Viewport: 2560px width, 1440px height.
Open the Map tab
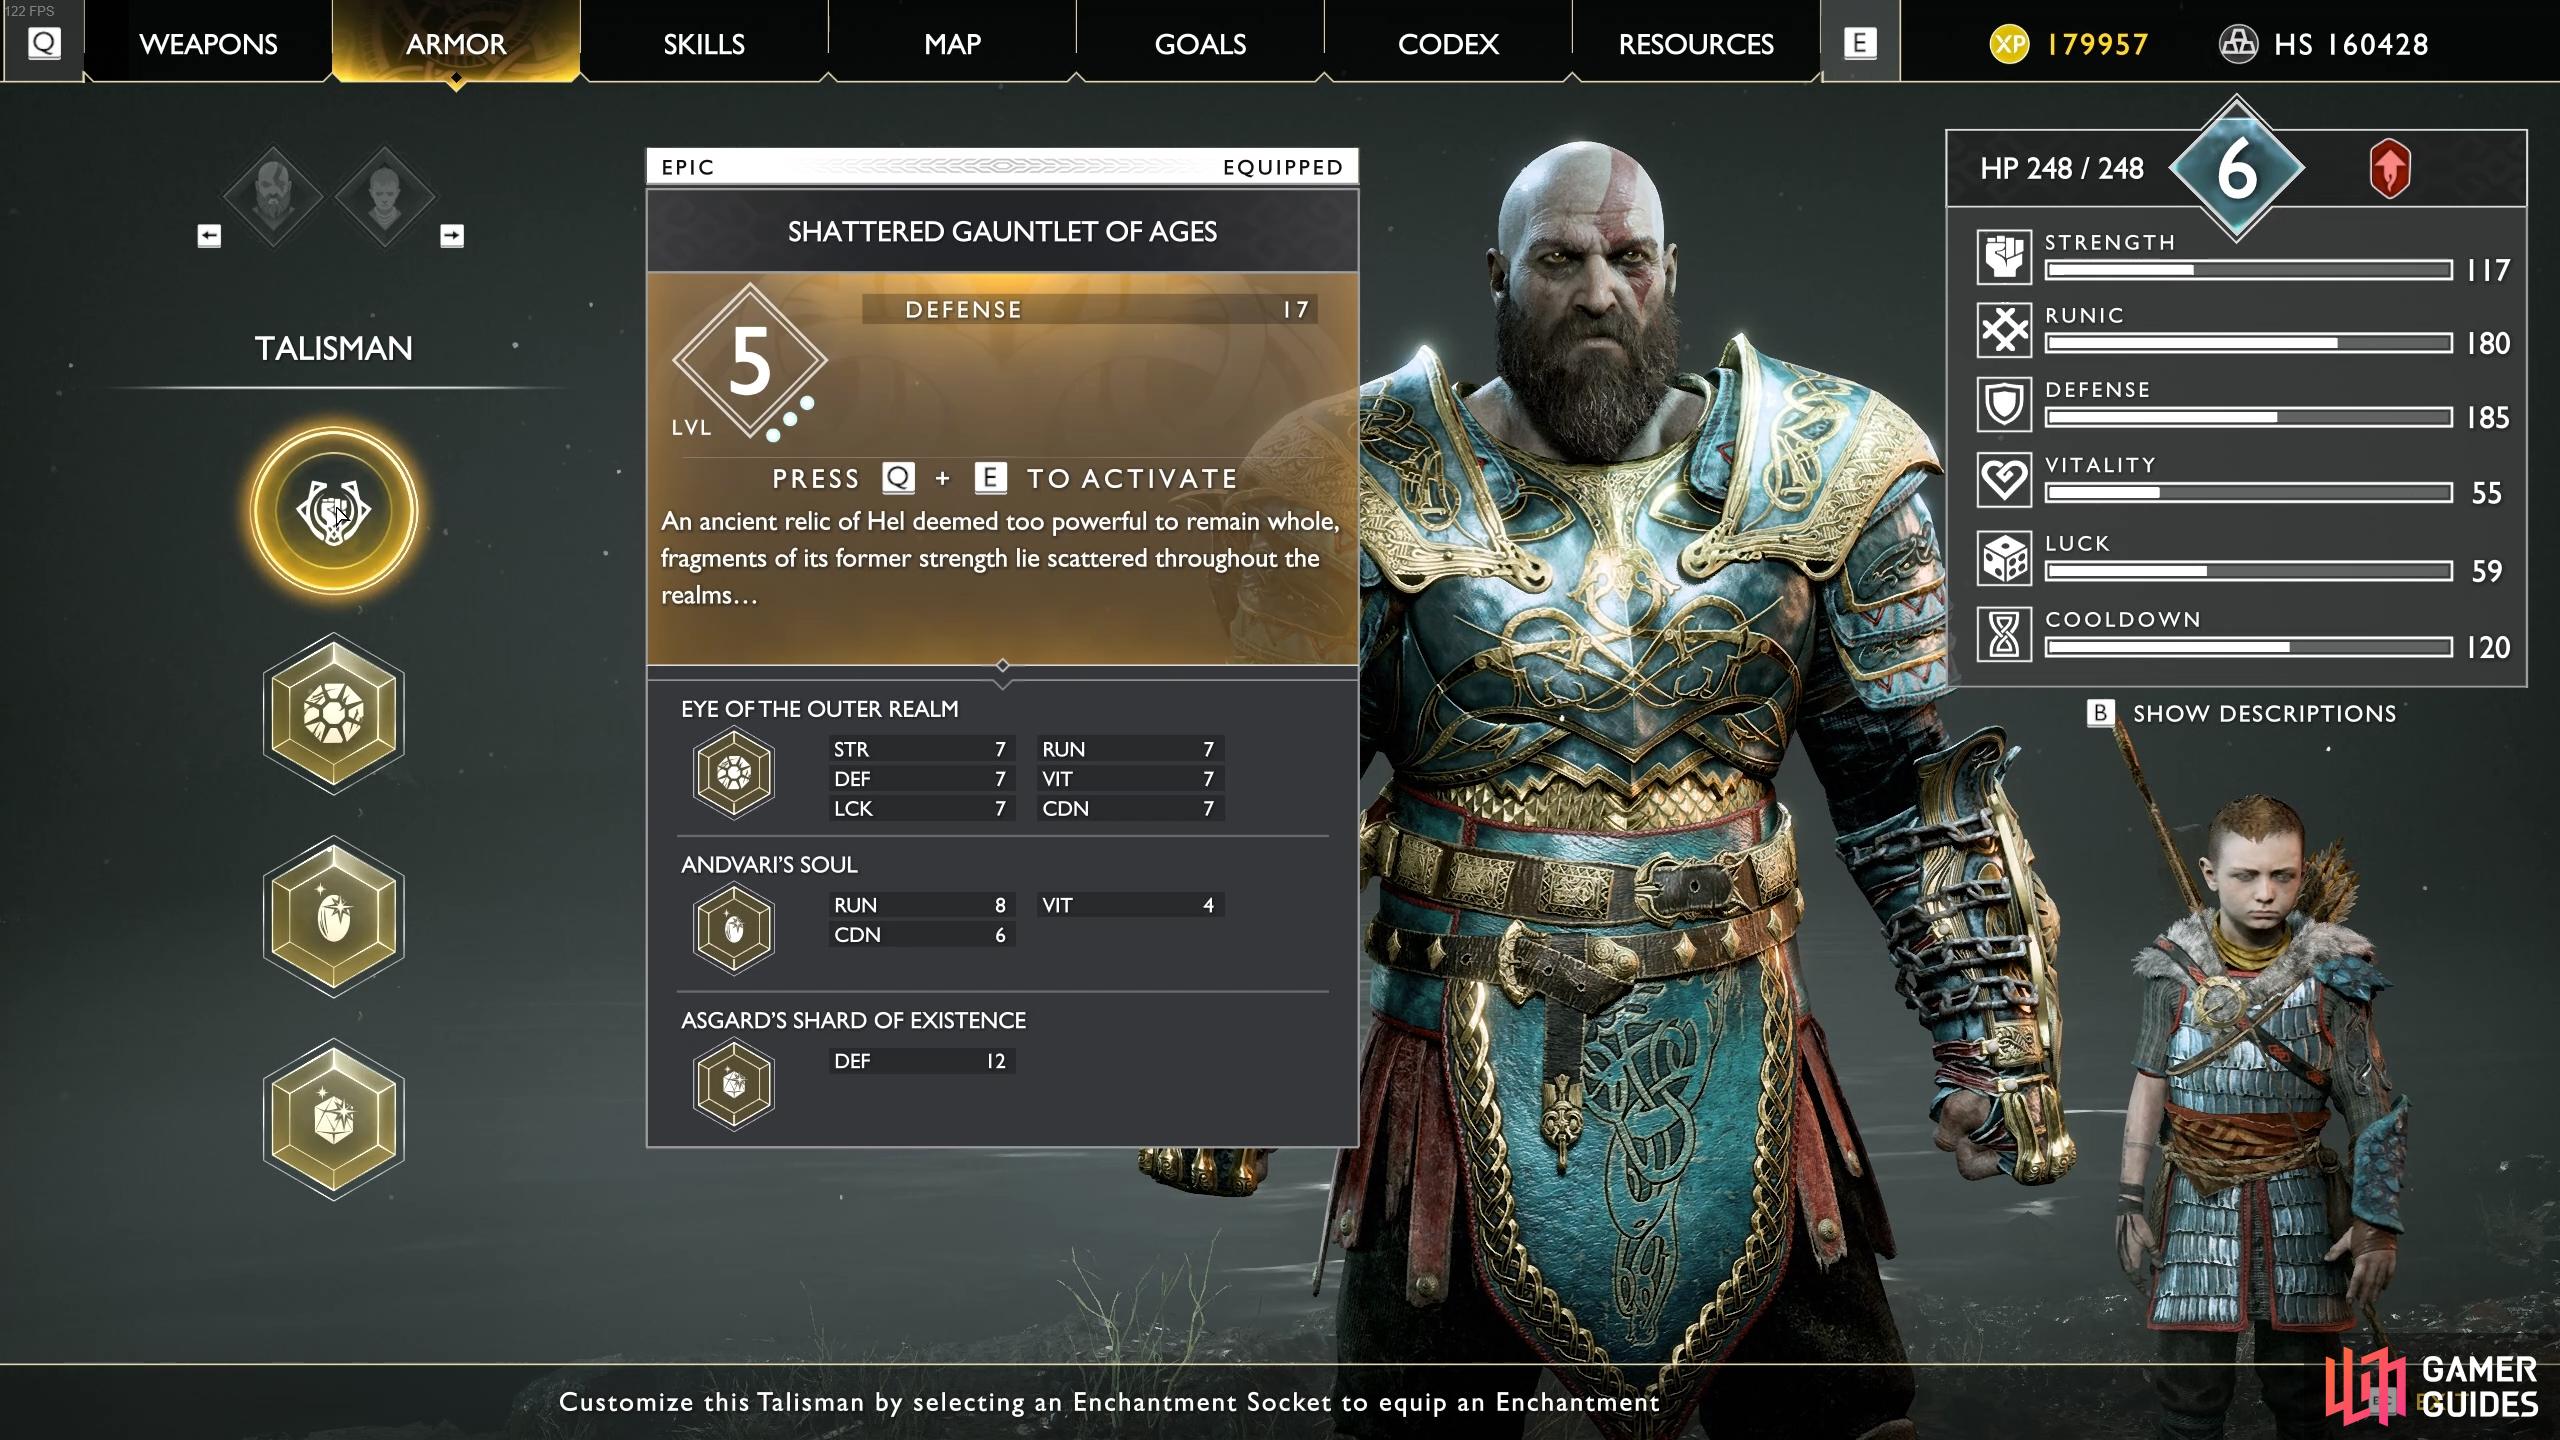pyautogui.click(x=952, y=44)
